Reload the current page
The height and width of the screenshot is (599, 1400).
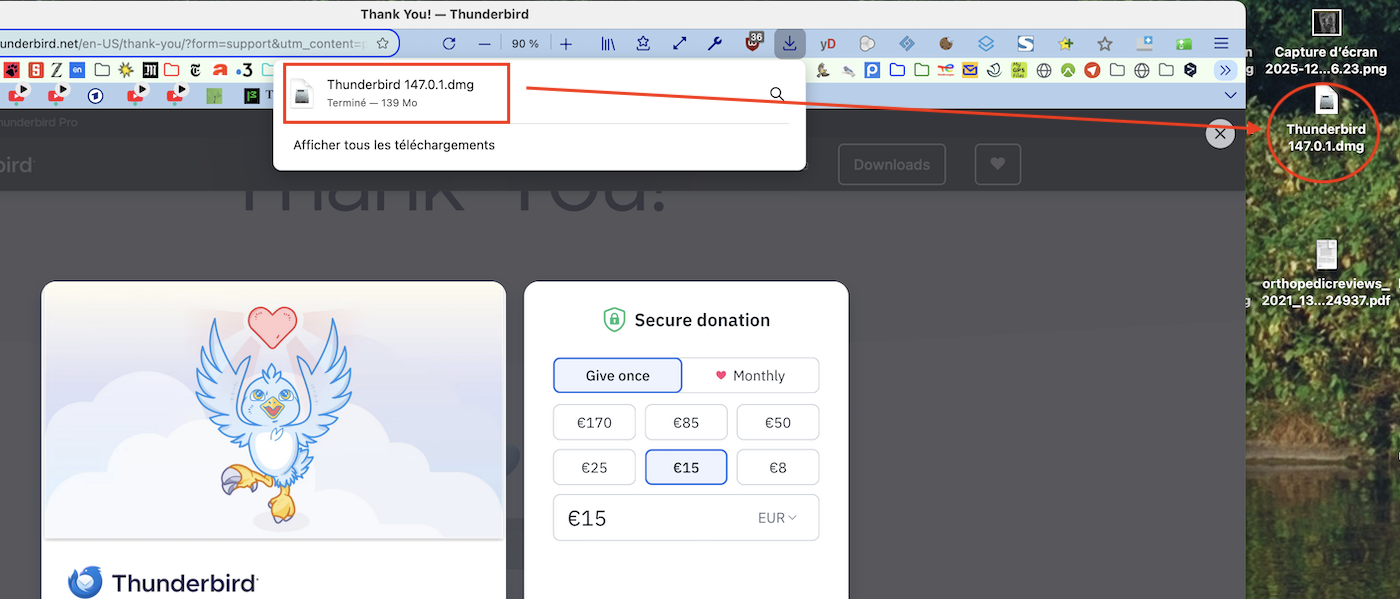coord(449,44)
